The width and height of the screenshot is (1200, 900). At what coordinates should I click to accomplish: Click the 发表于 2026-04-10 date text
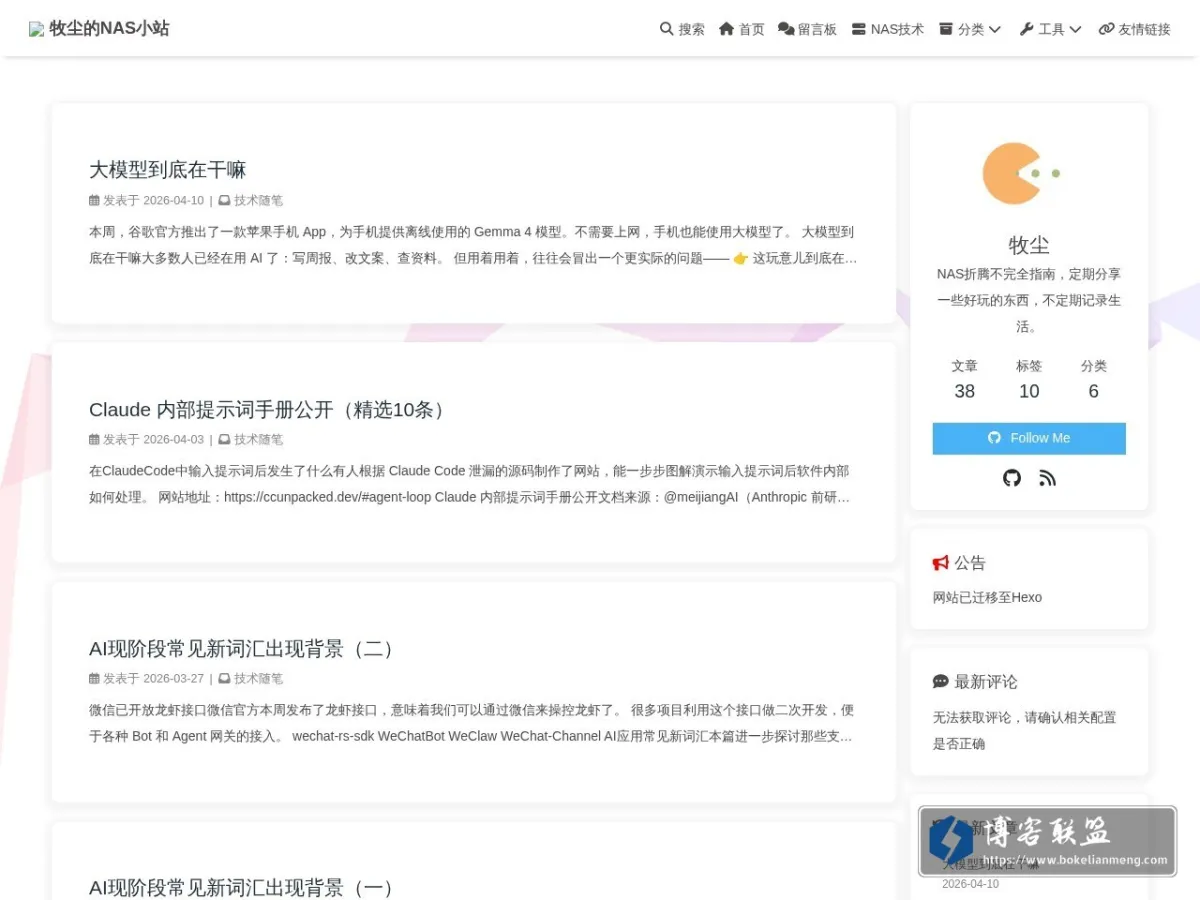(153, 200)
